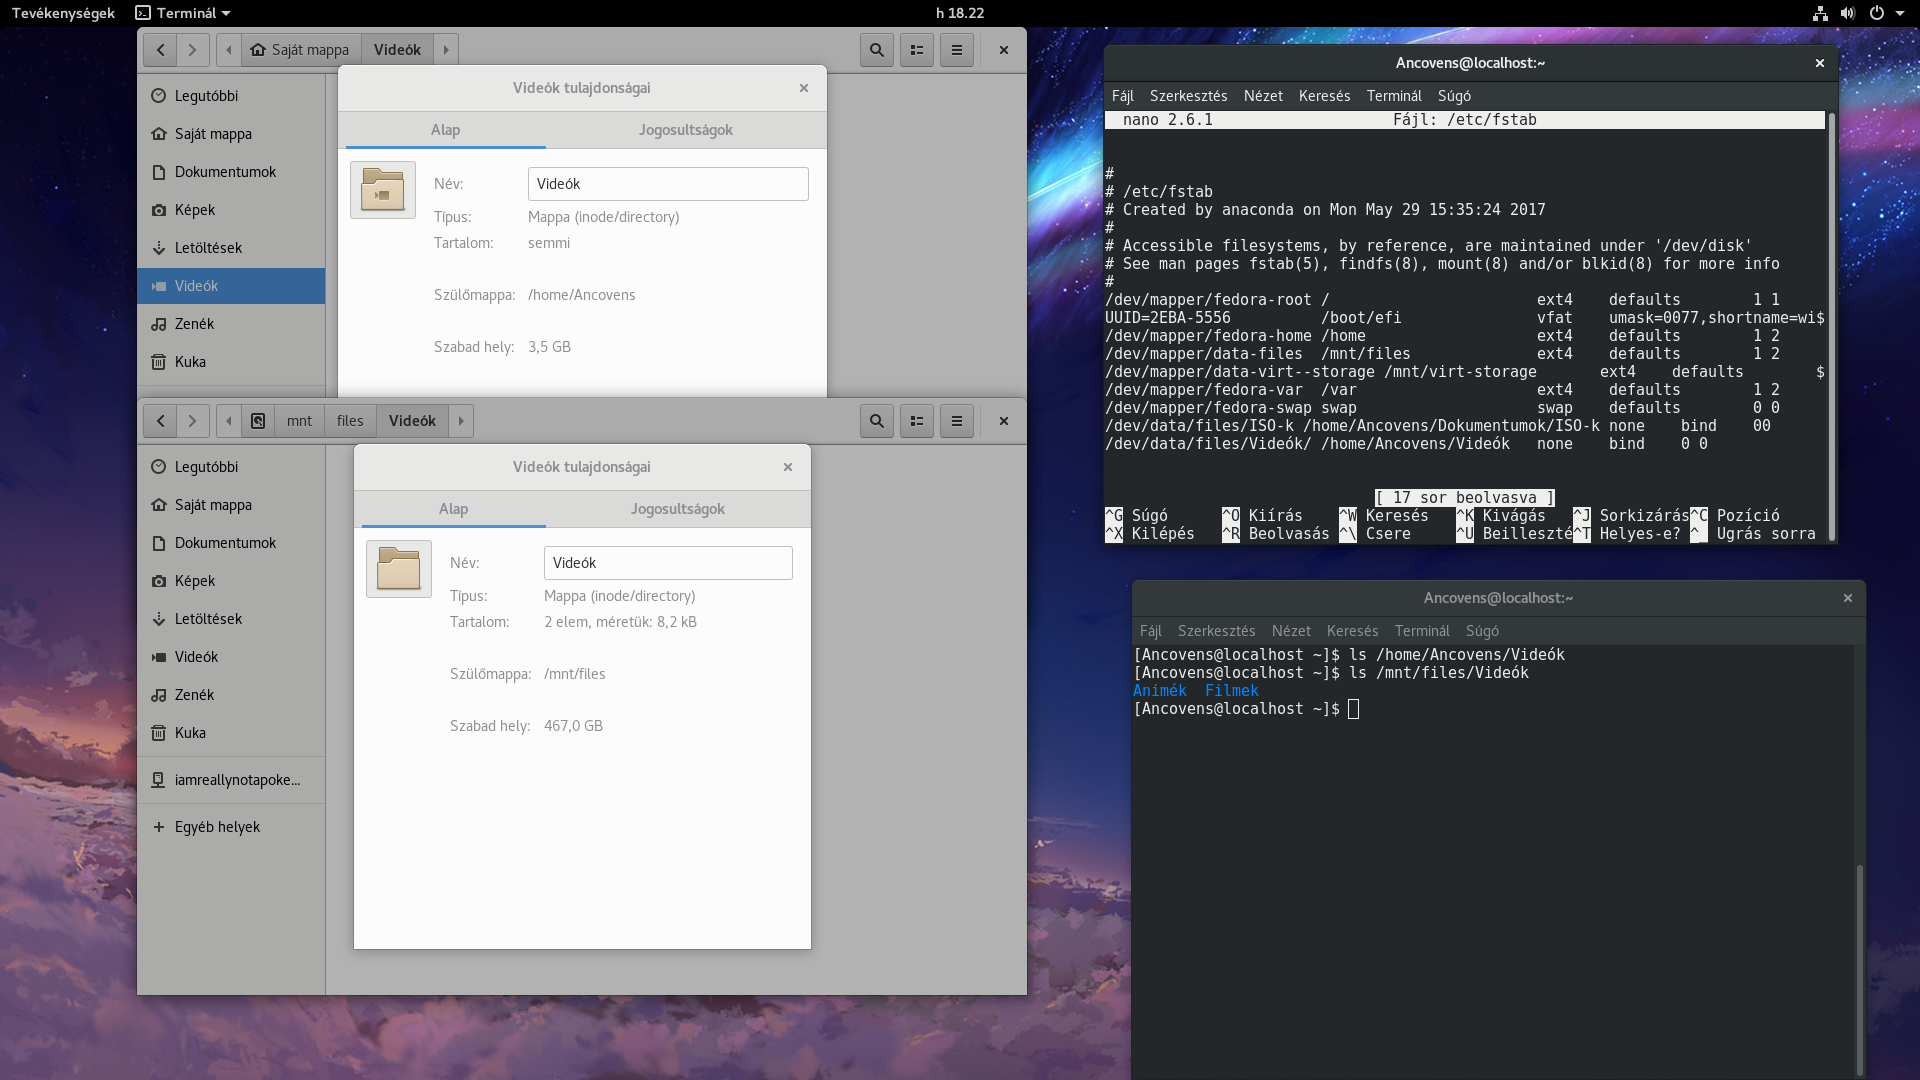The width and height of the screenshot is (1920, 1080).
Task: Switch to Jogosultságok tab in upper dialog
Action: click(685, 130)
